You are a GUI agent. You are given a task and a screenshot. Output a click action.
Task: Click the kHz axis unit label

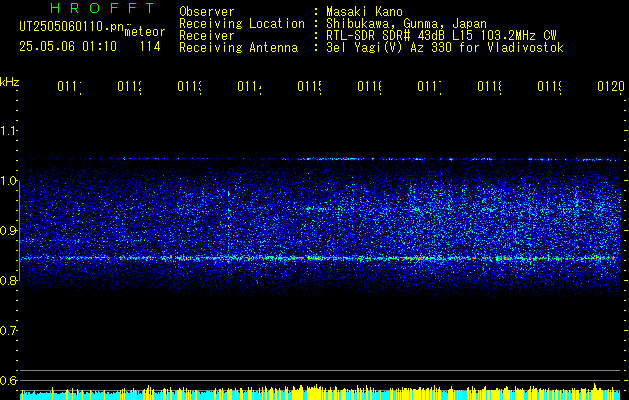tap(10, 82)
